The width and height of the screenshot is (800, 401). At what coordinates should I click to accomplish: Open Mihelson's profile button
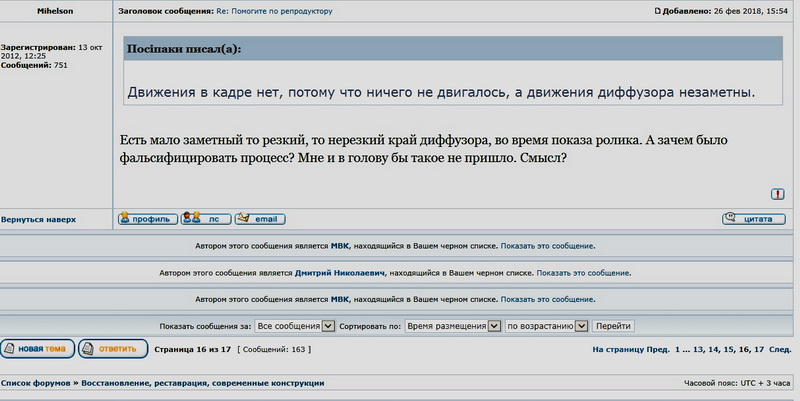[148, 219]
